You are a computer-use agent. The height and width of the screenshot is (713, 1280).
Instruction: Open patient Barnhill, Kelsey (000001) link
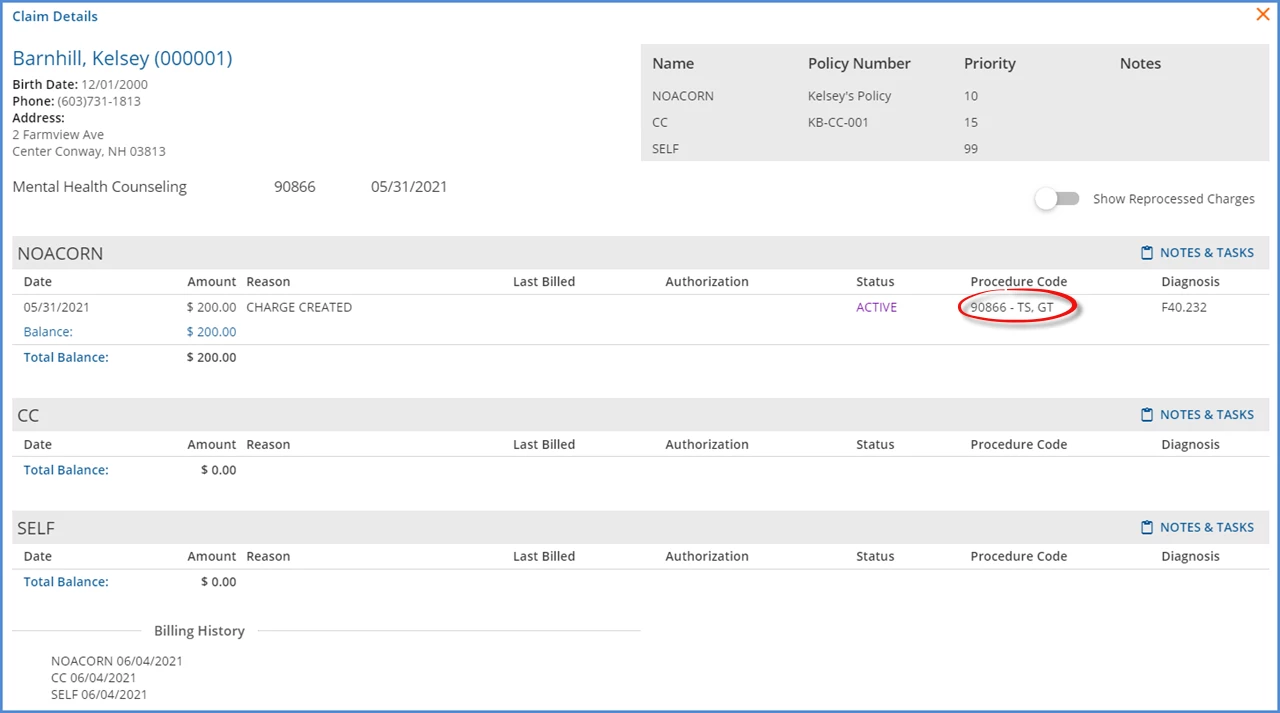[x=122, y=58]
